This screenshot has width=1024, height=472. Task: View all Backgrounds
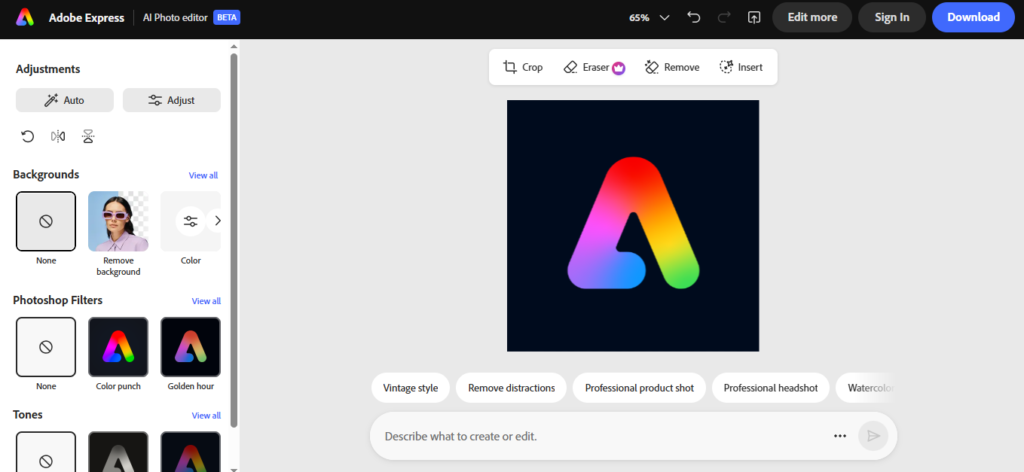pyautogui.click(x=203, y=175)
